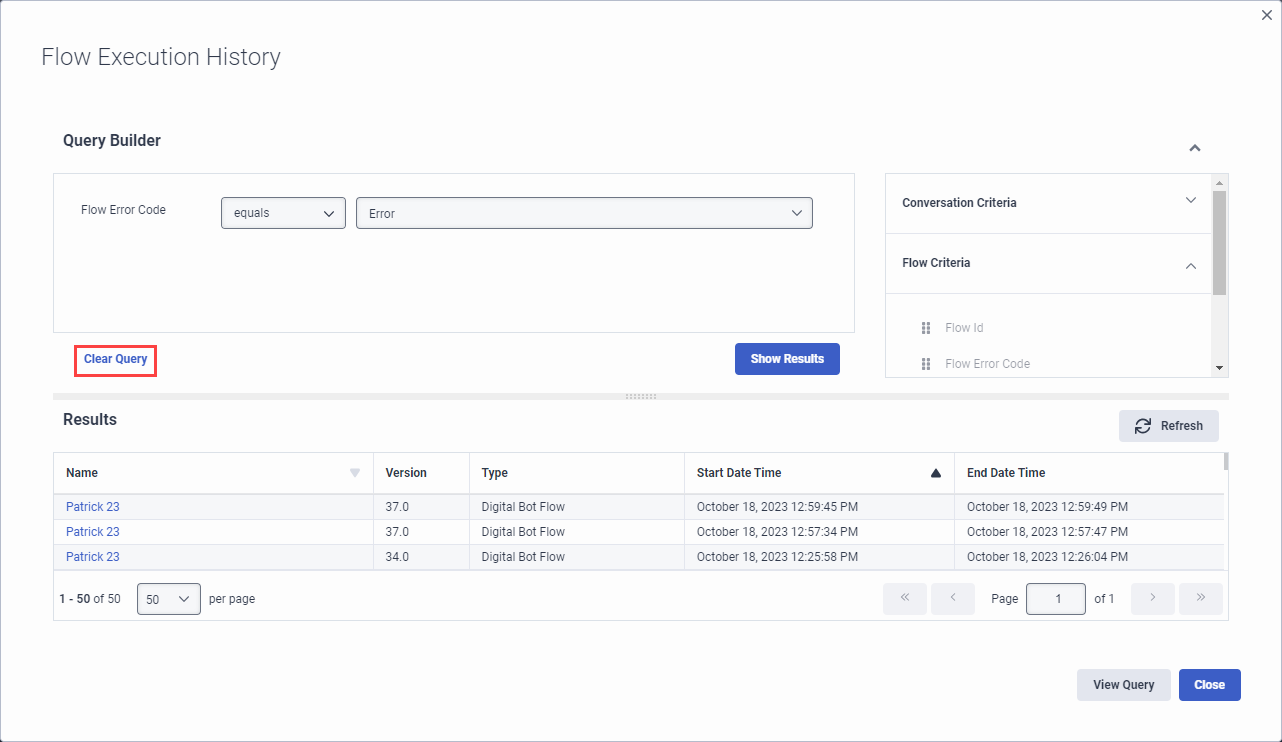Open the Error value dropdown
The width and height of the screenshot is (1282, 742).
584,212
